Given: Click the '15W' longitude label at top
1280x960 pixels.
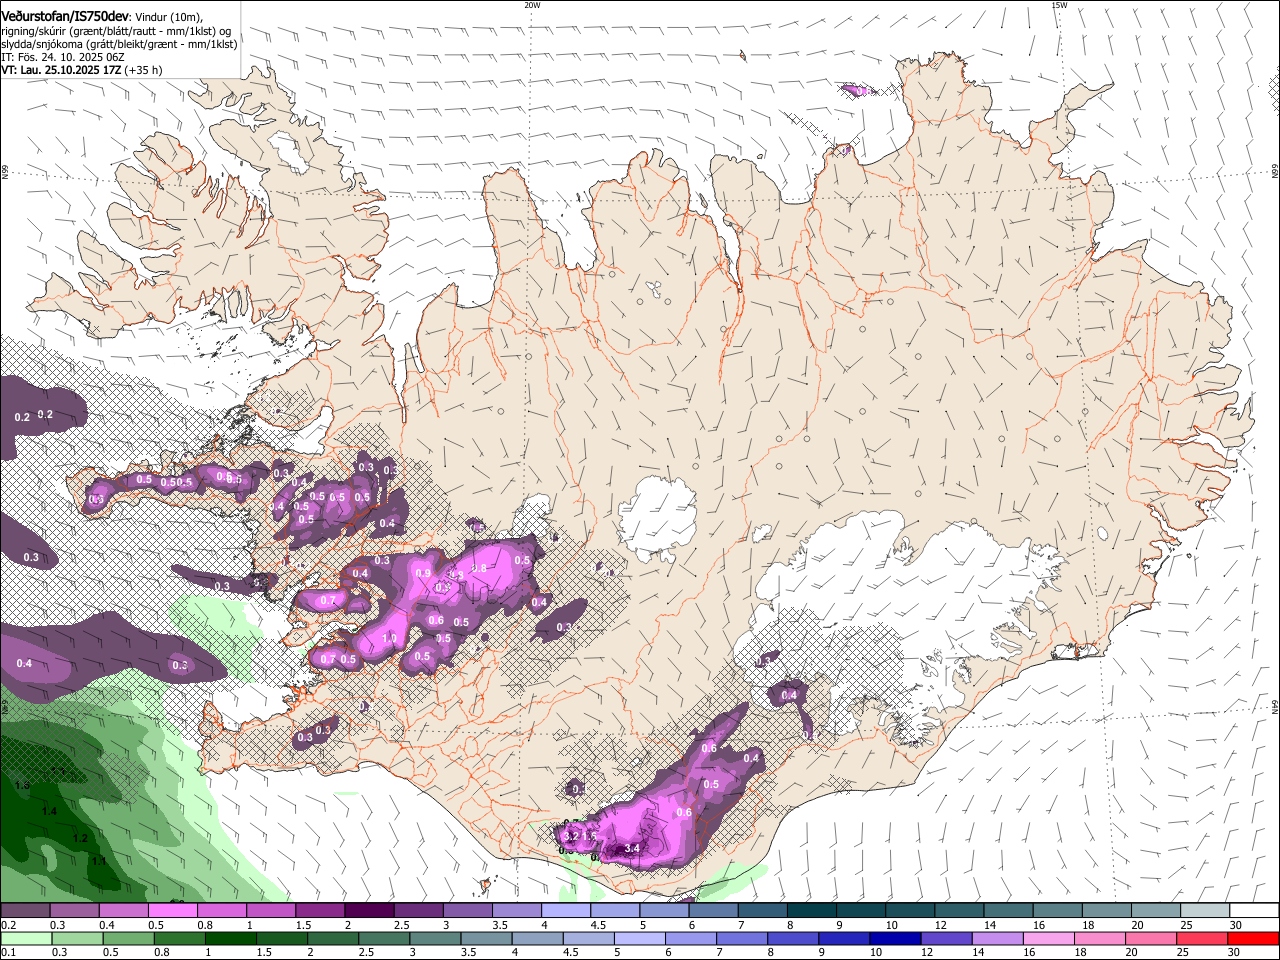Looking at the screenshot, I should tap(1059, 5).
